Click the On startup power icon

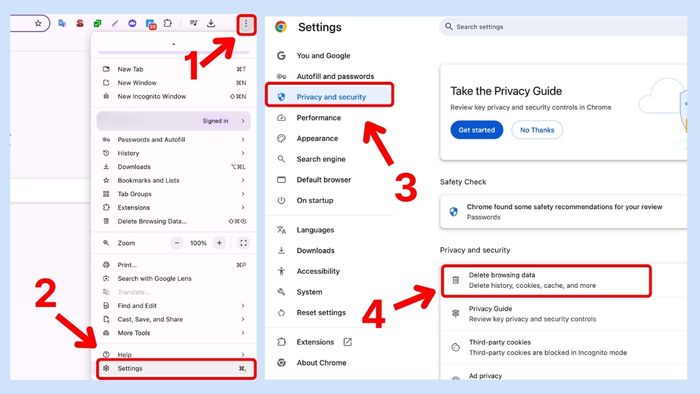click(281, 200)
